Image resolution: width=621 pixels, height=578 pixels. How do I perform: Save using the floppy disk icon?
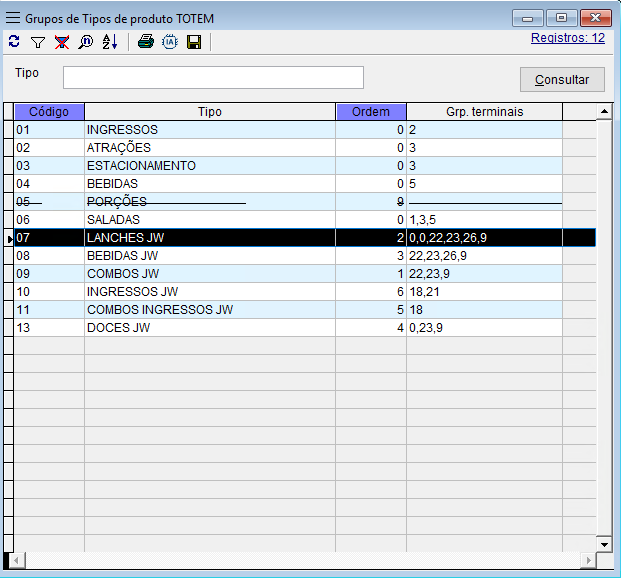194,42
